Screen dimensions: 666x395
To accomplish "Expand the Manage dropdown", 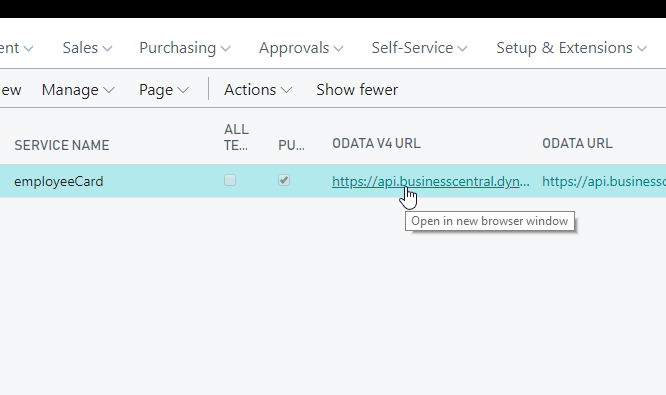I will coord(78,90).
